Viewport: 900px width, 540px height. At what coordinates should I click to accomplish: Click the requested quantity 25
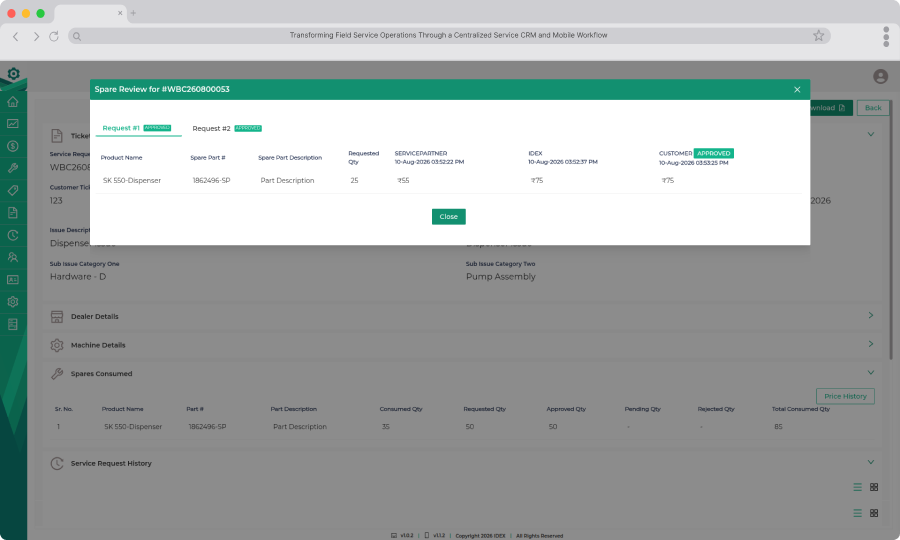[354, 180]
